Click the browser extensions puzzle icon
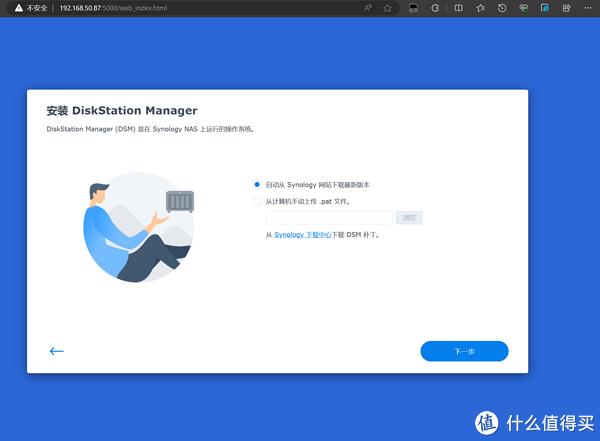Screen dimensions: 600x441 click(435, 8)
